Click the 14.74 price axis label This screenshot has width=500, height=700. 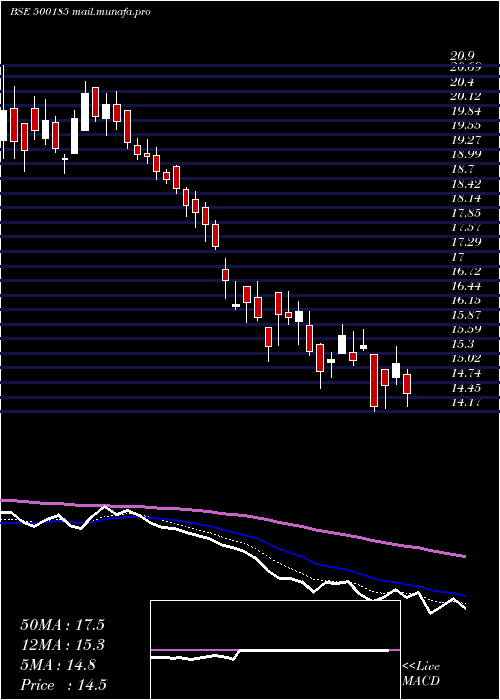pyautogui.click(x=466, y=373)
